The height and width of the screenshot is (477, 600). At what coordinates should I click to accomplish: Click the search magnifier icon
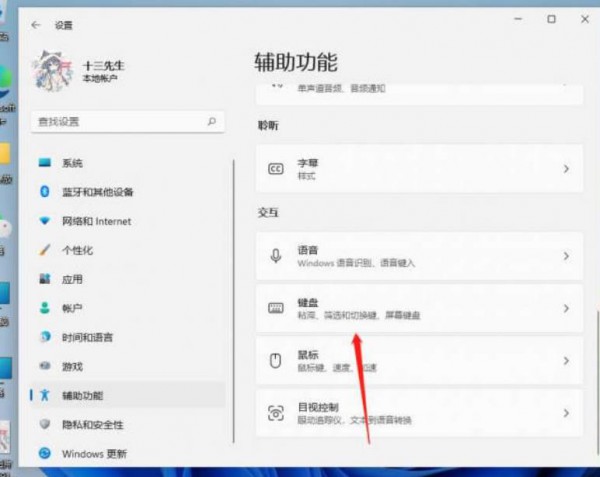[x=212, y=121]
